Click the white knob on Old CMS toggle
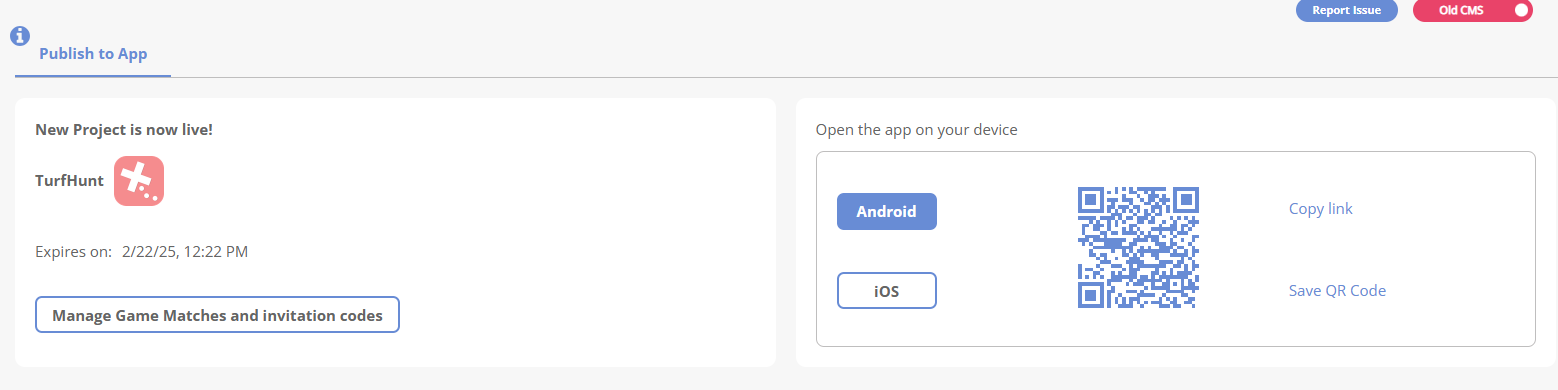This screenshot has width=1558, height=390. click(1521, 10)
